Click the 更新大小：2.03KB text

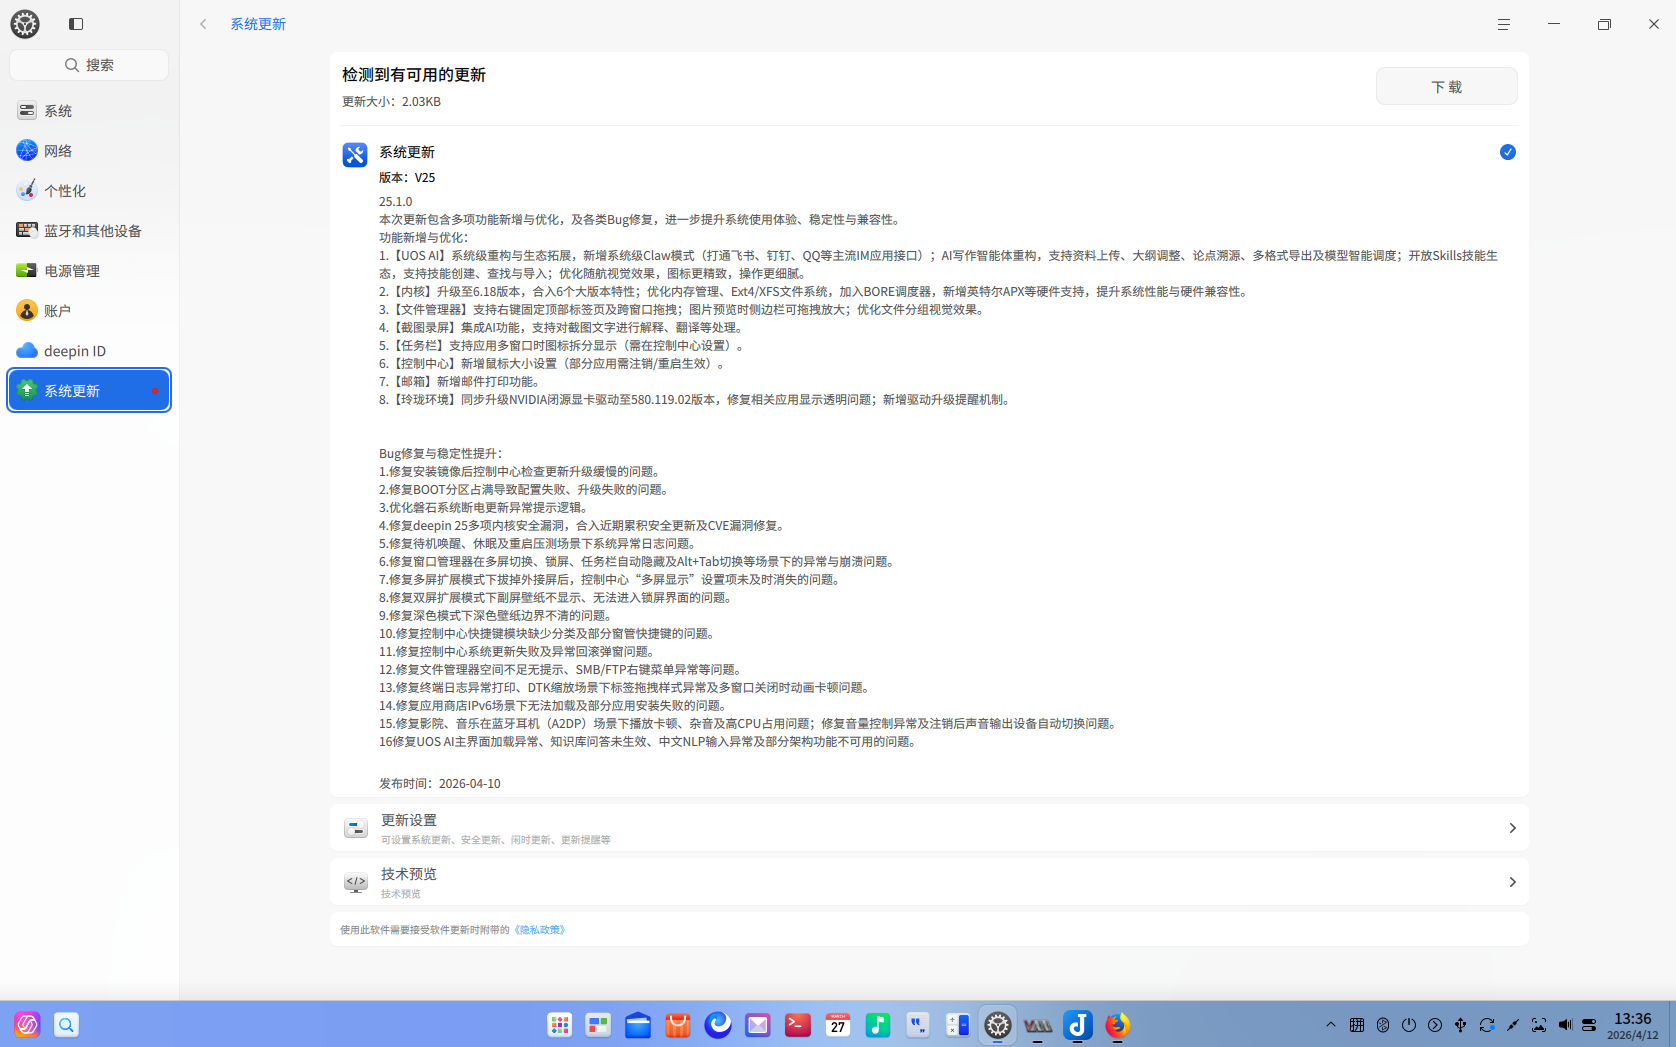[391, 102]
